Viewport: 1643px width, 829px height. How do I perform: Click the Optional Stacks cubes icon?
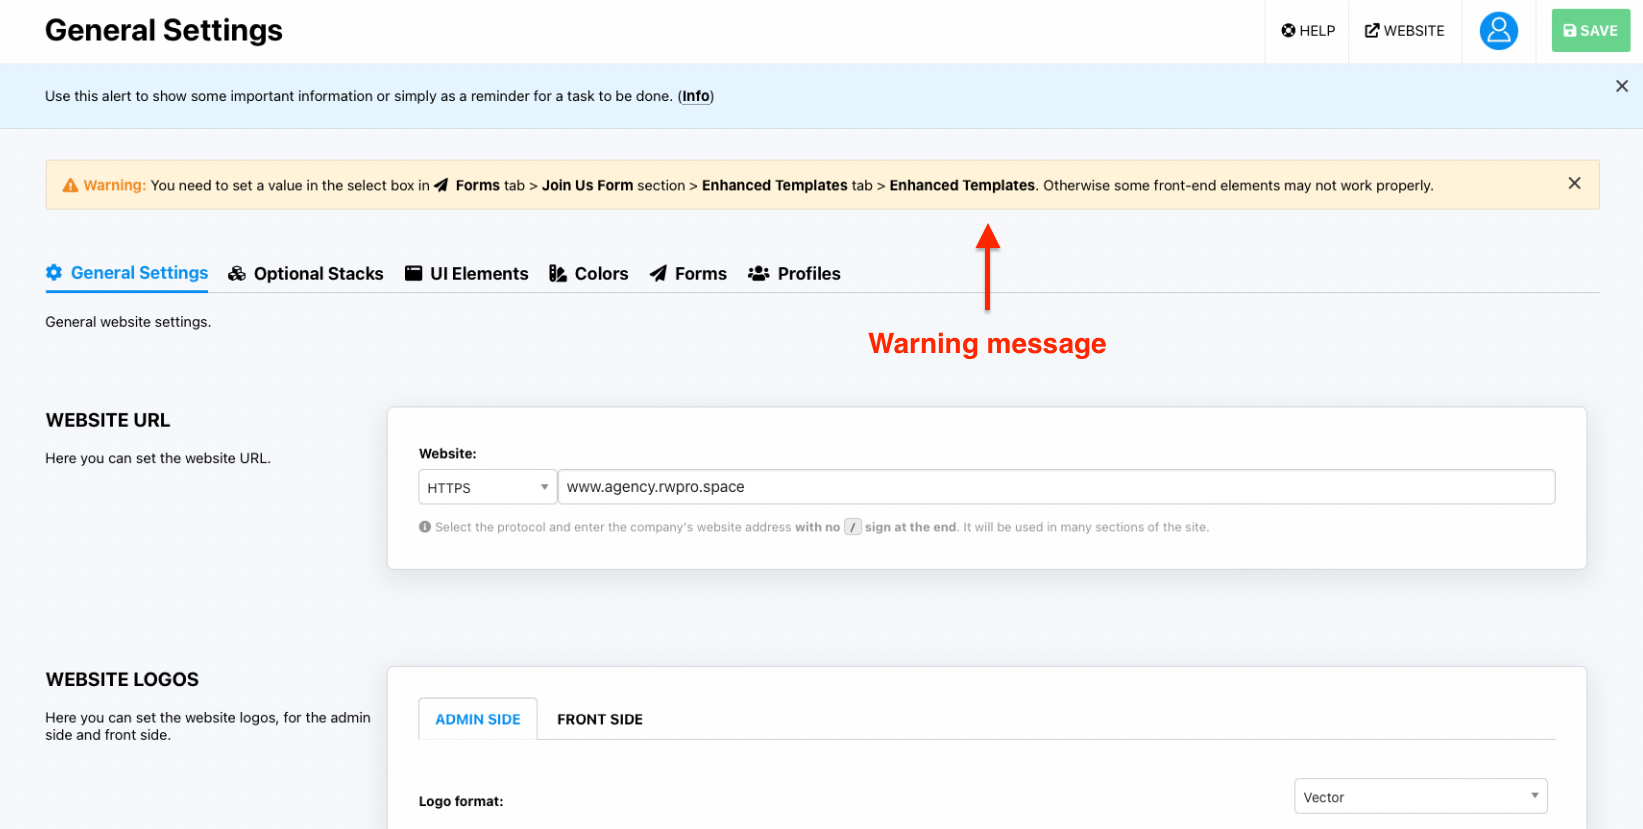coord(237,274)
